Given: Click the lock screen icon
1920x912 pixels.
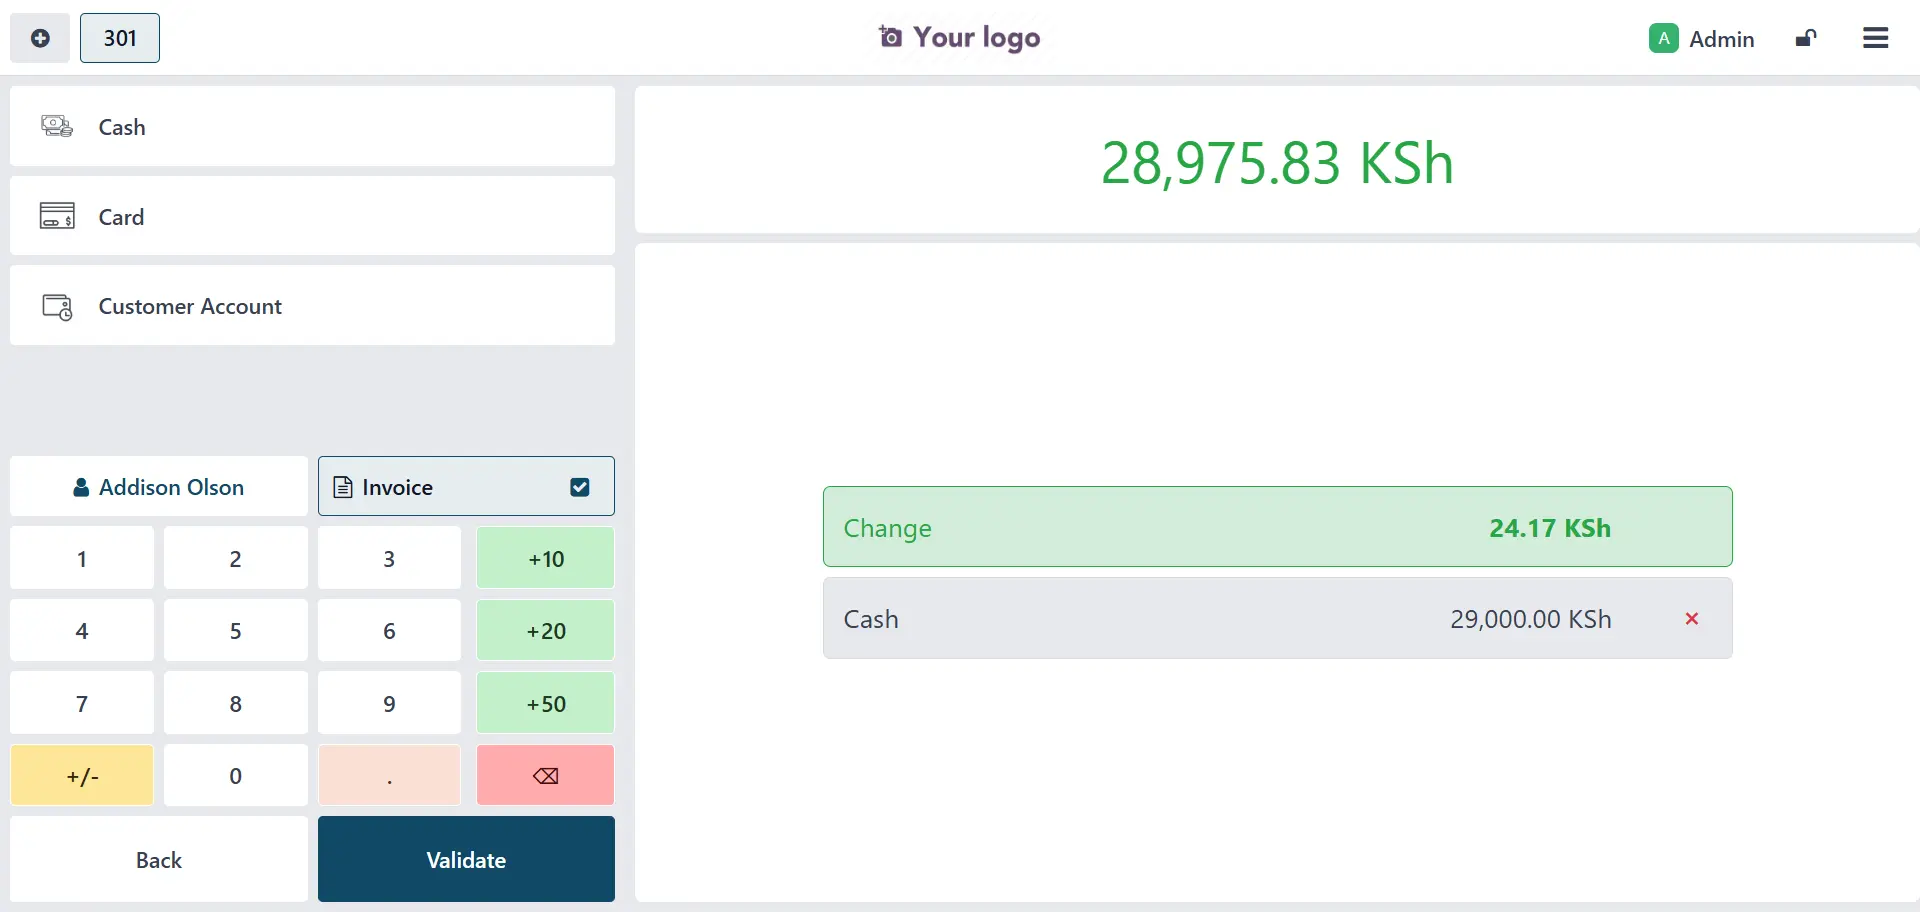Looking at the screenshot, I should [x=1805, y=38].
